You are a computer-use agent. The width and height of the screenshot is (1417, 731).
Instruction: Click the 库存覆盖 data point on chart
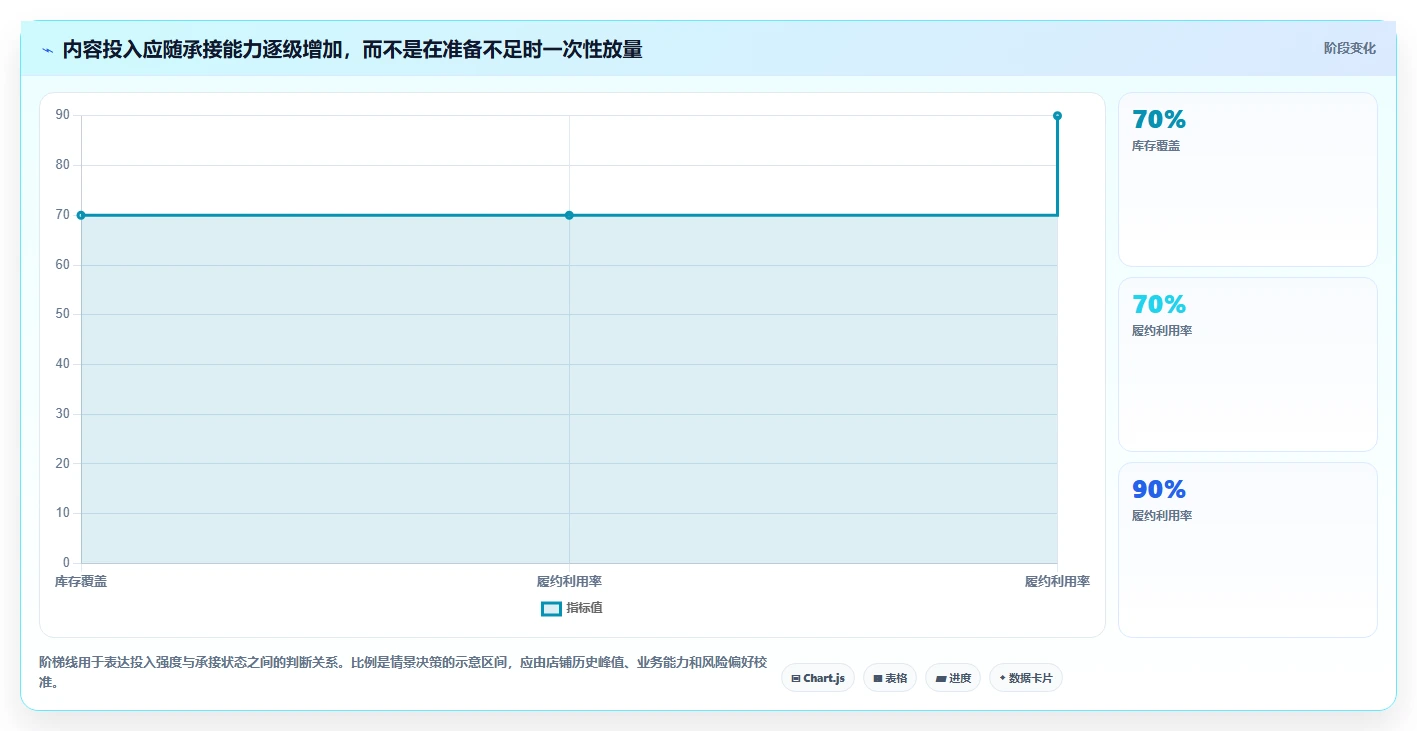pos(81,215)
